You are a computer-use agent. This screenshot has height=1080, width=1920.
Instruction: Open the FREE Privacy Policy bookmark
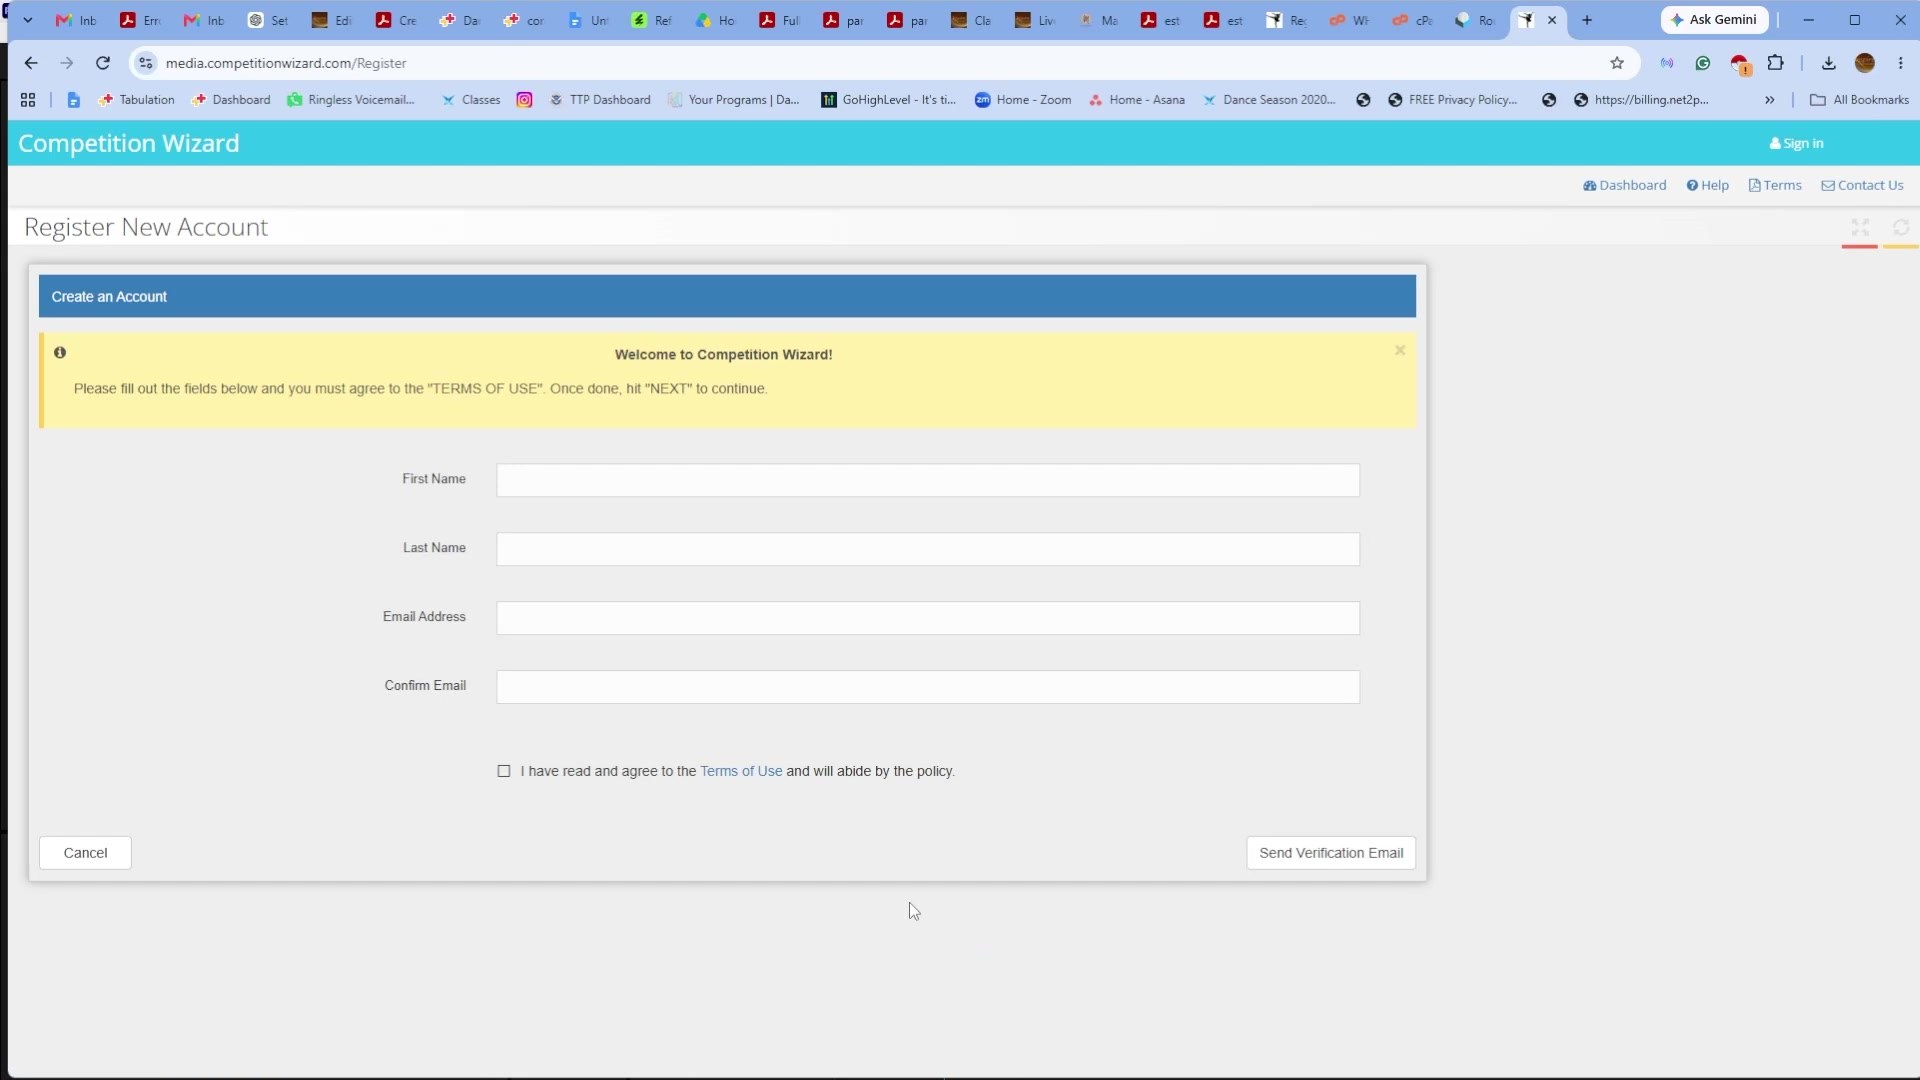click(x=1453, y=100)
